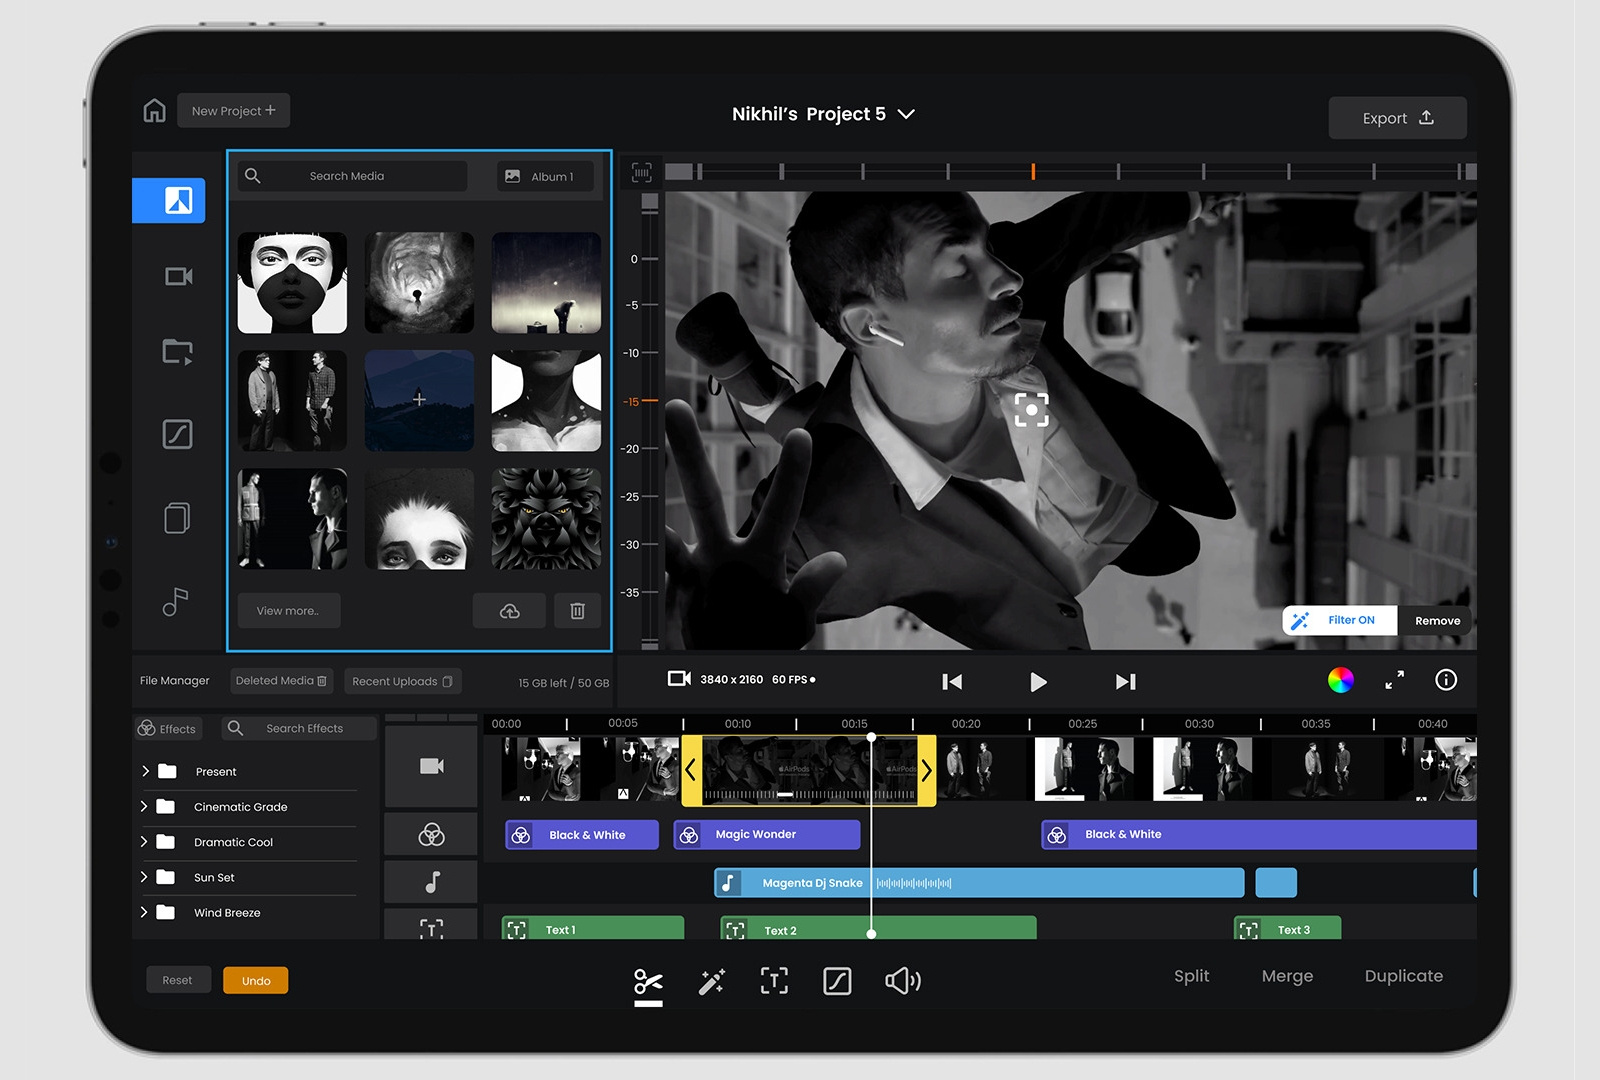Click the curves transition icon in the bottom toolbar

click(838, 980)
